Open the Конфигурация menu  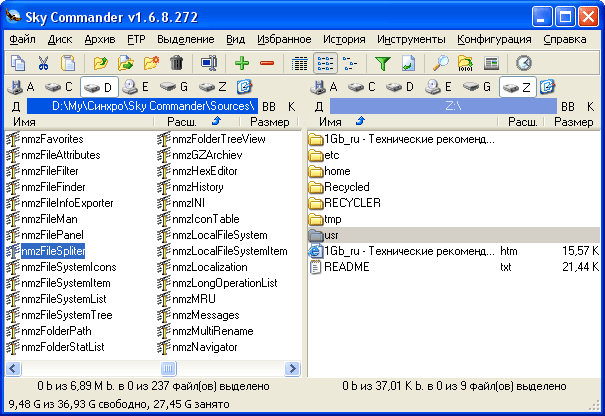(x=494, y=39)
